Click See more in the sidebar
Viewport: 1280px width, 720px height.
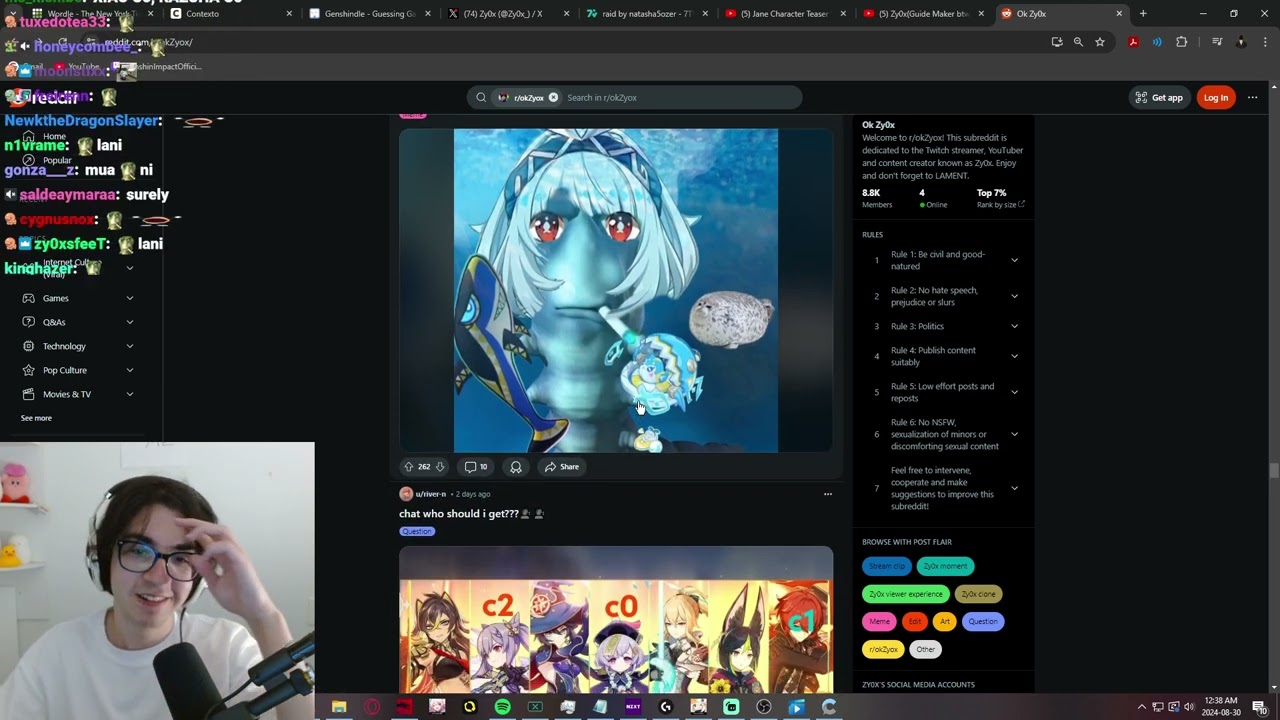coord(36,418)
